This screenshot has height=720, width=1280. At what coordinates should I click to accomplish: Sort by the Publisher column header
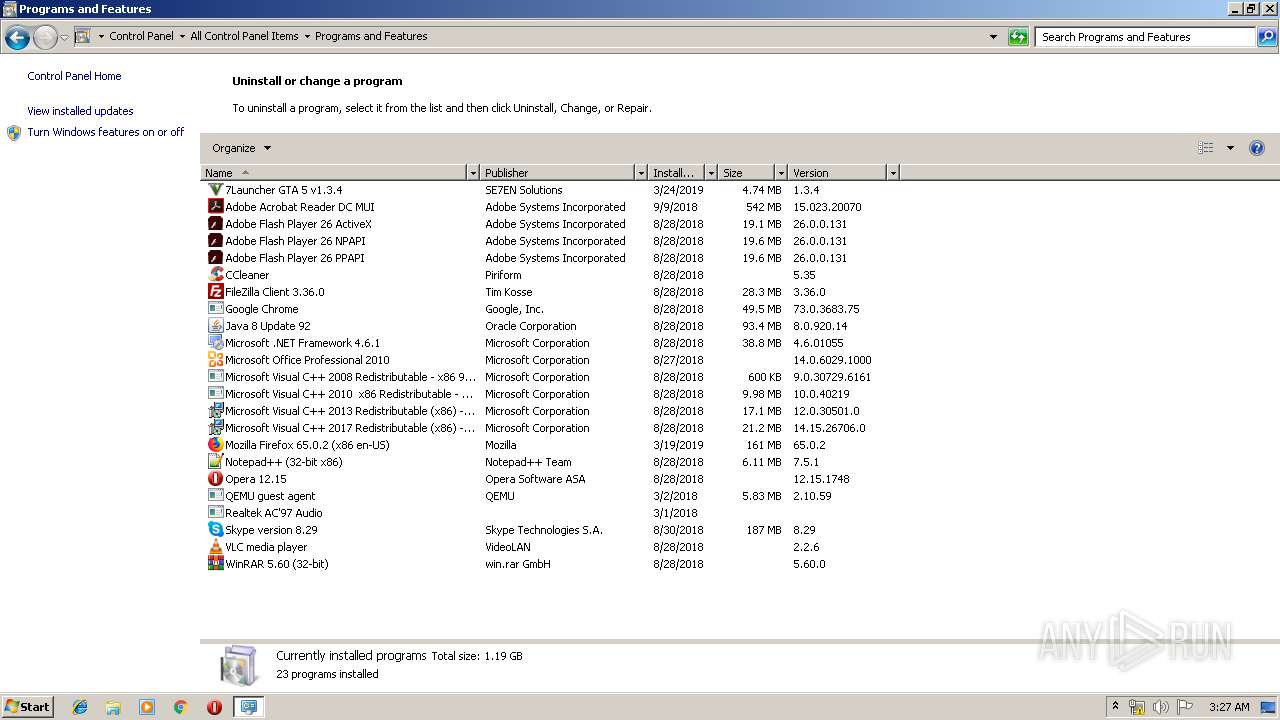(558, 173)
